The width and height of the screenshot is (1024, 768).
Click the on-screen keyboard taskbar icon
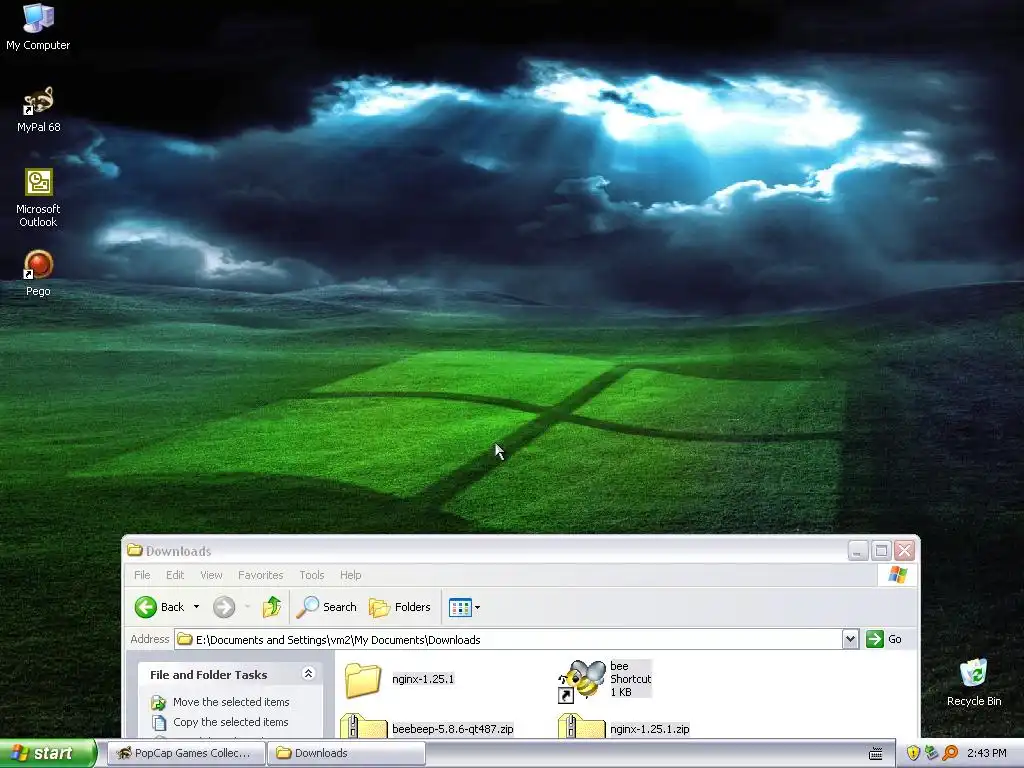(x=876, y=754)
